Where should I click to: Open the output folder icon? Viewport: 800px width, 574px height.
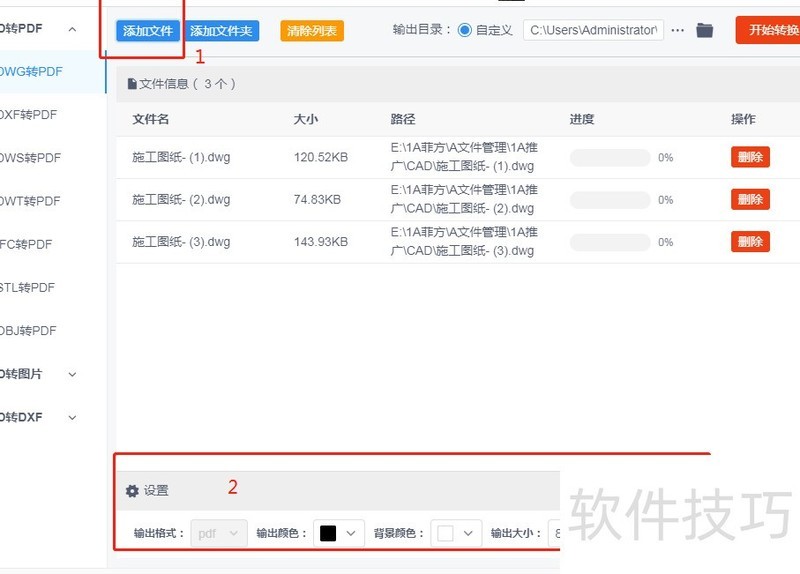coord(705,31)
